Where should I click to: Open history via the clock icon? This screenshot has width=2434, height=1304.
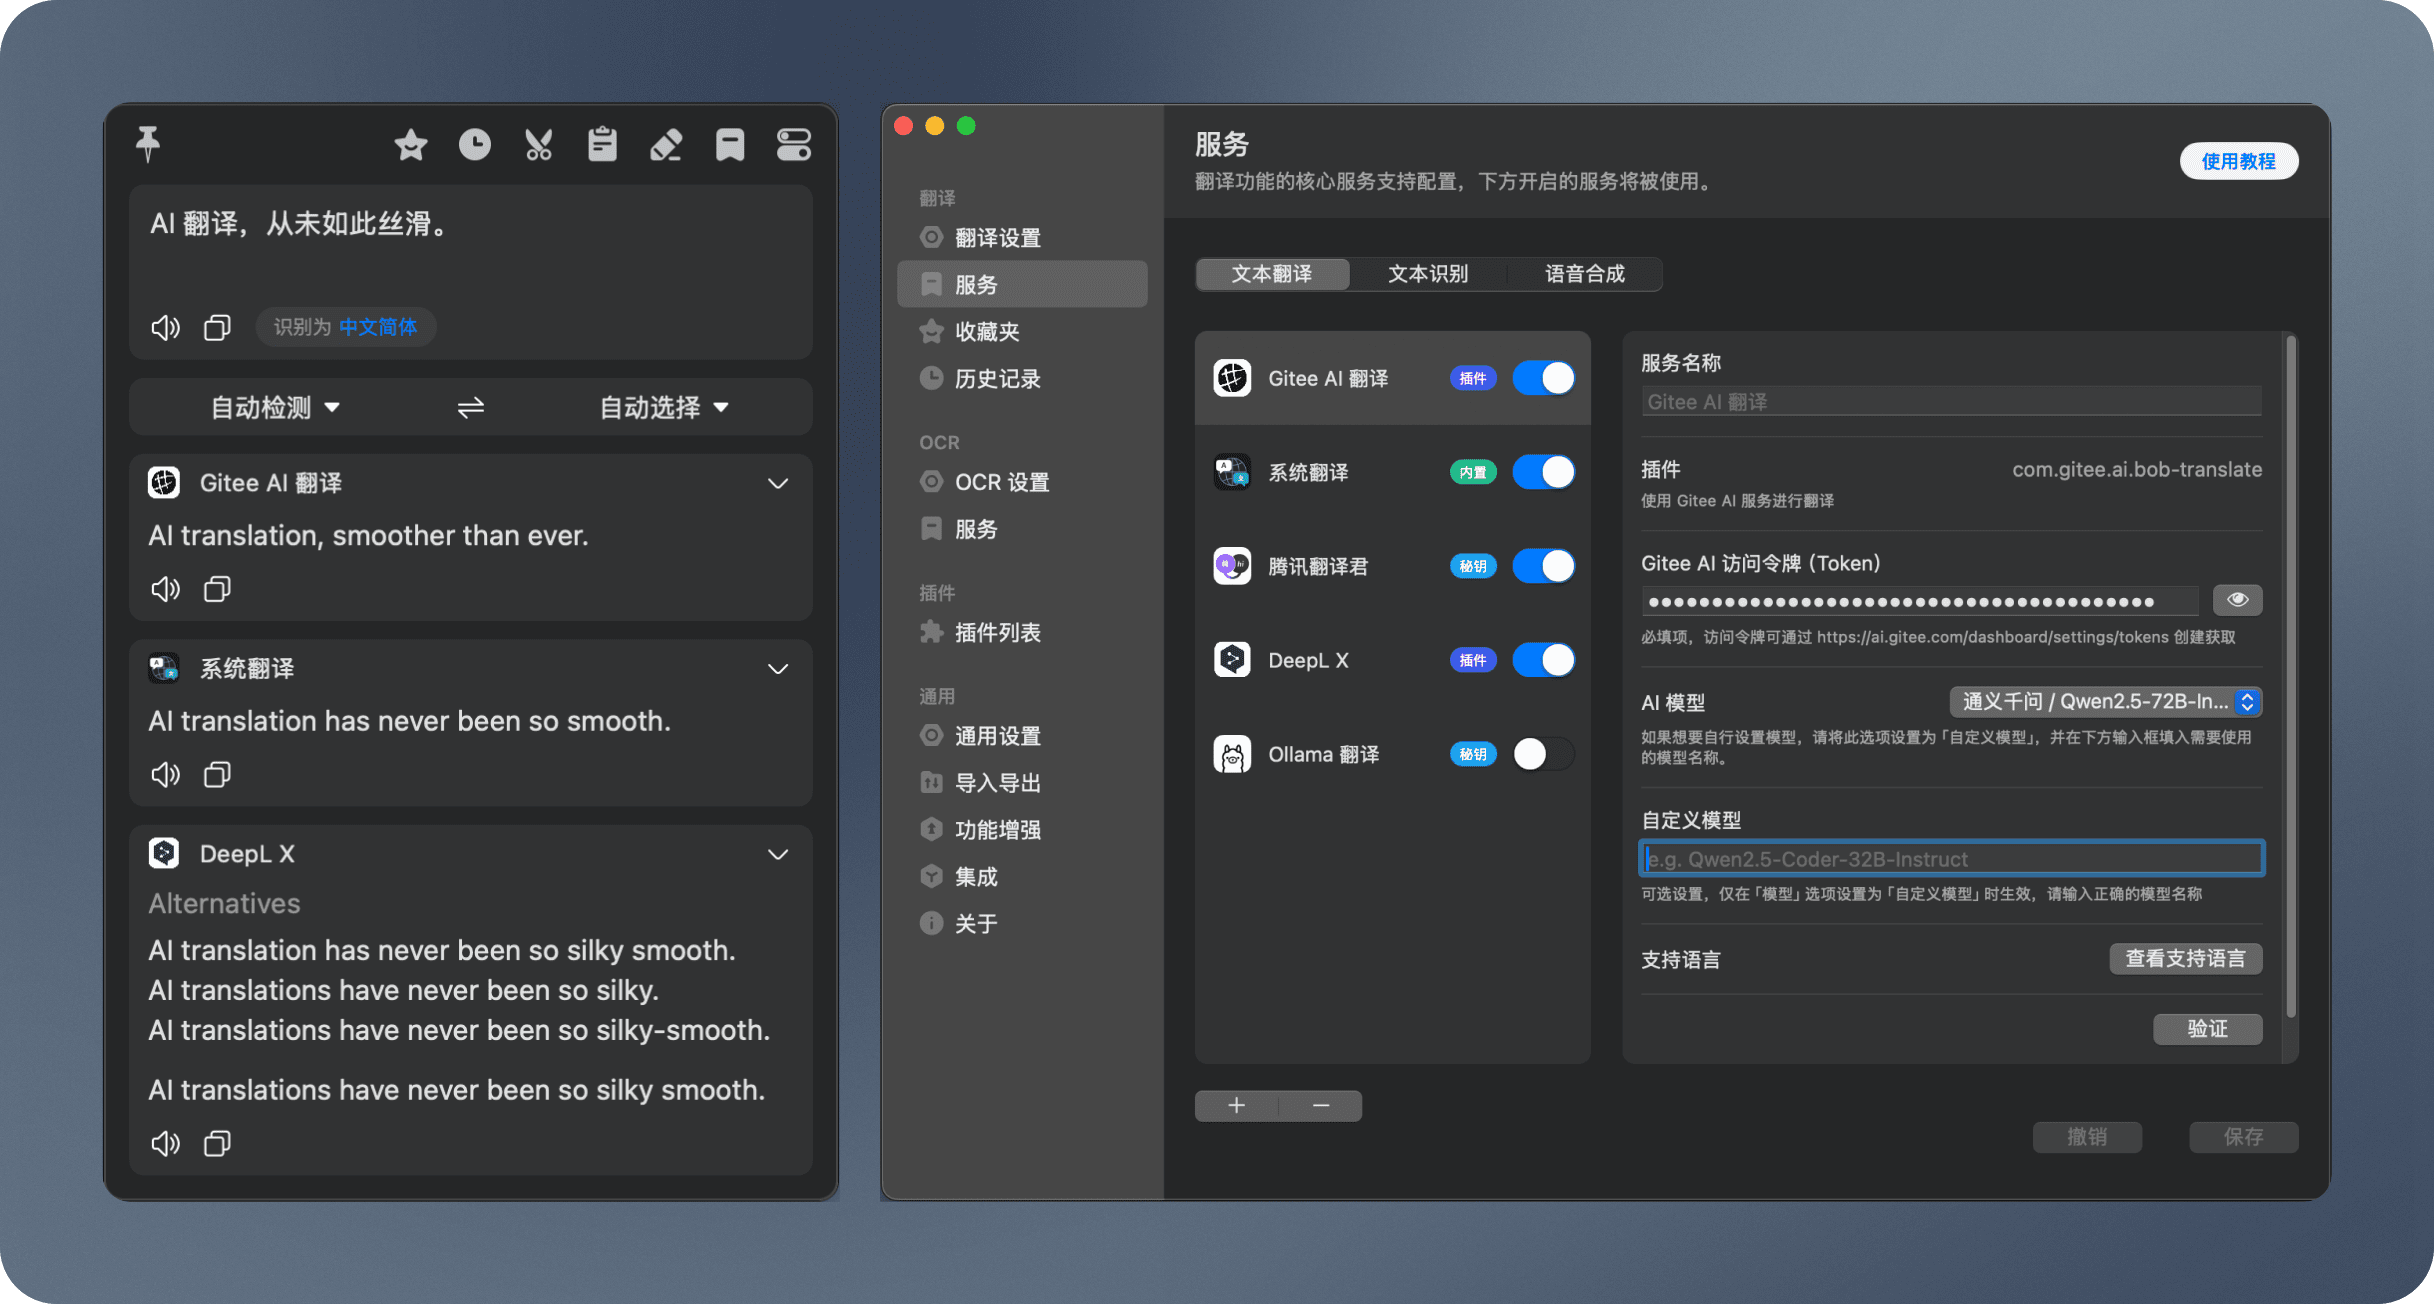pos(474,145)
